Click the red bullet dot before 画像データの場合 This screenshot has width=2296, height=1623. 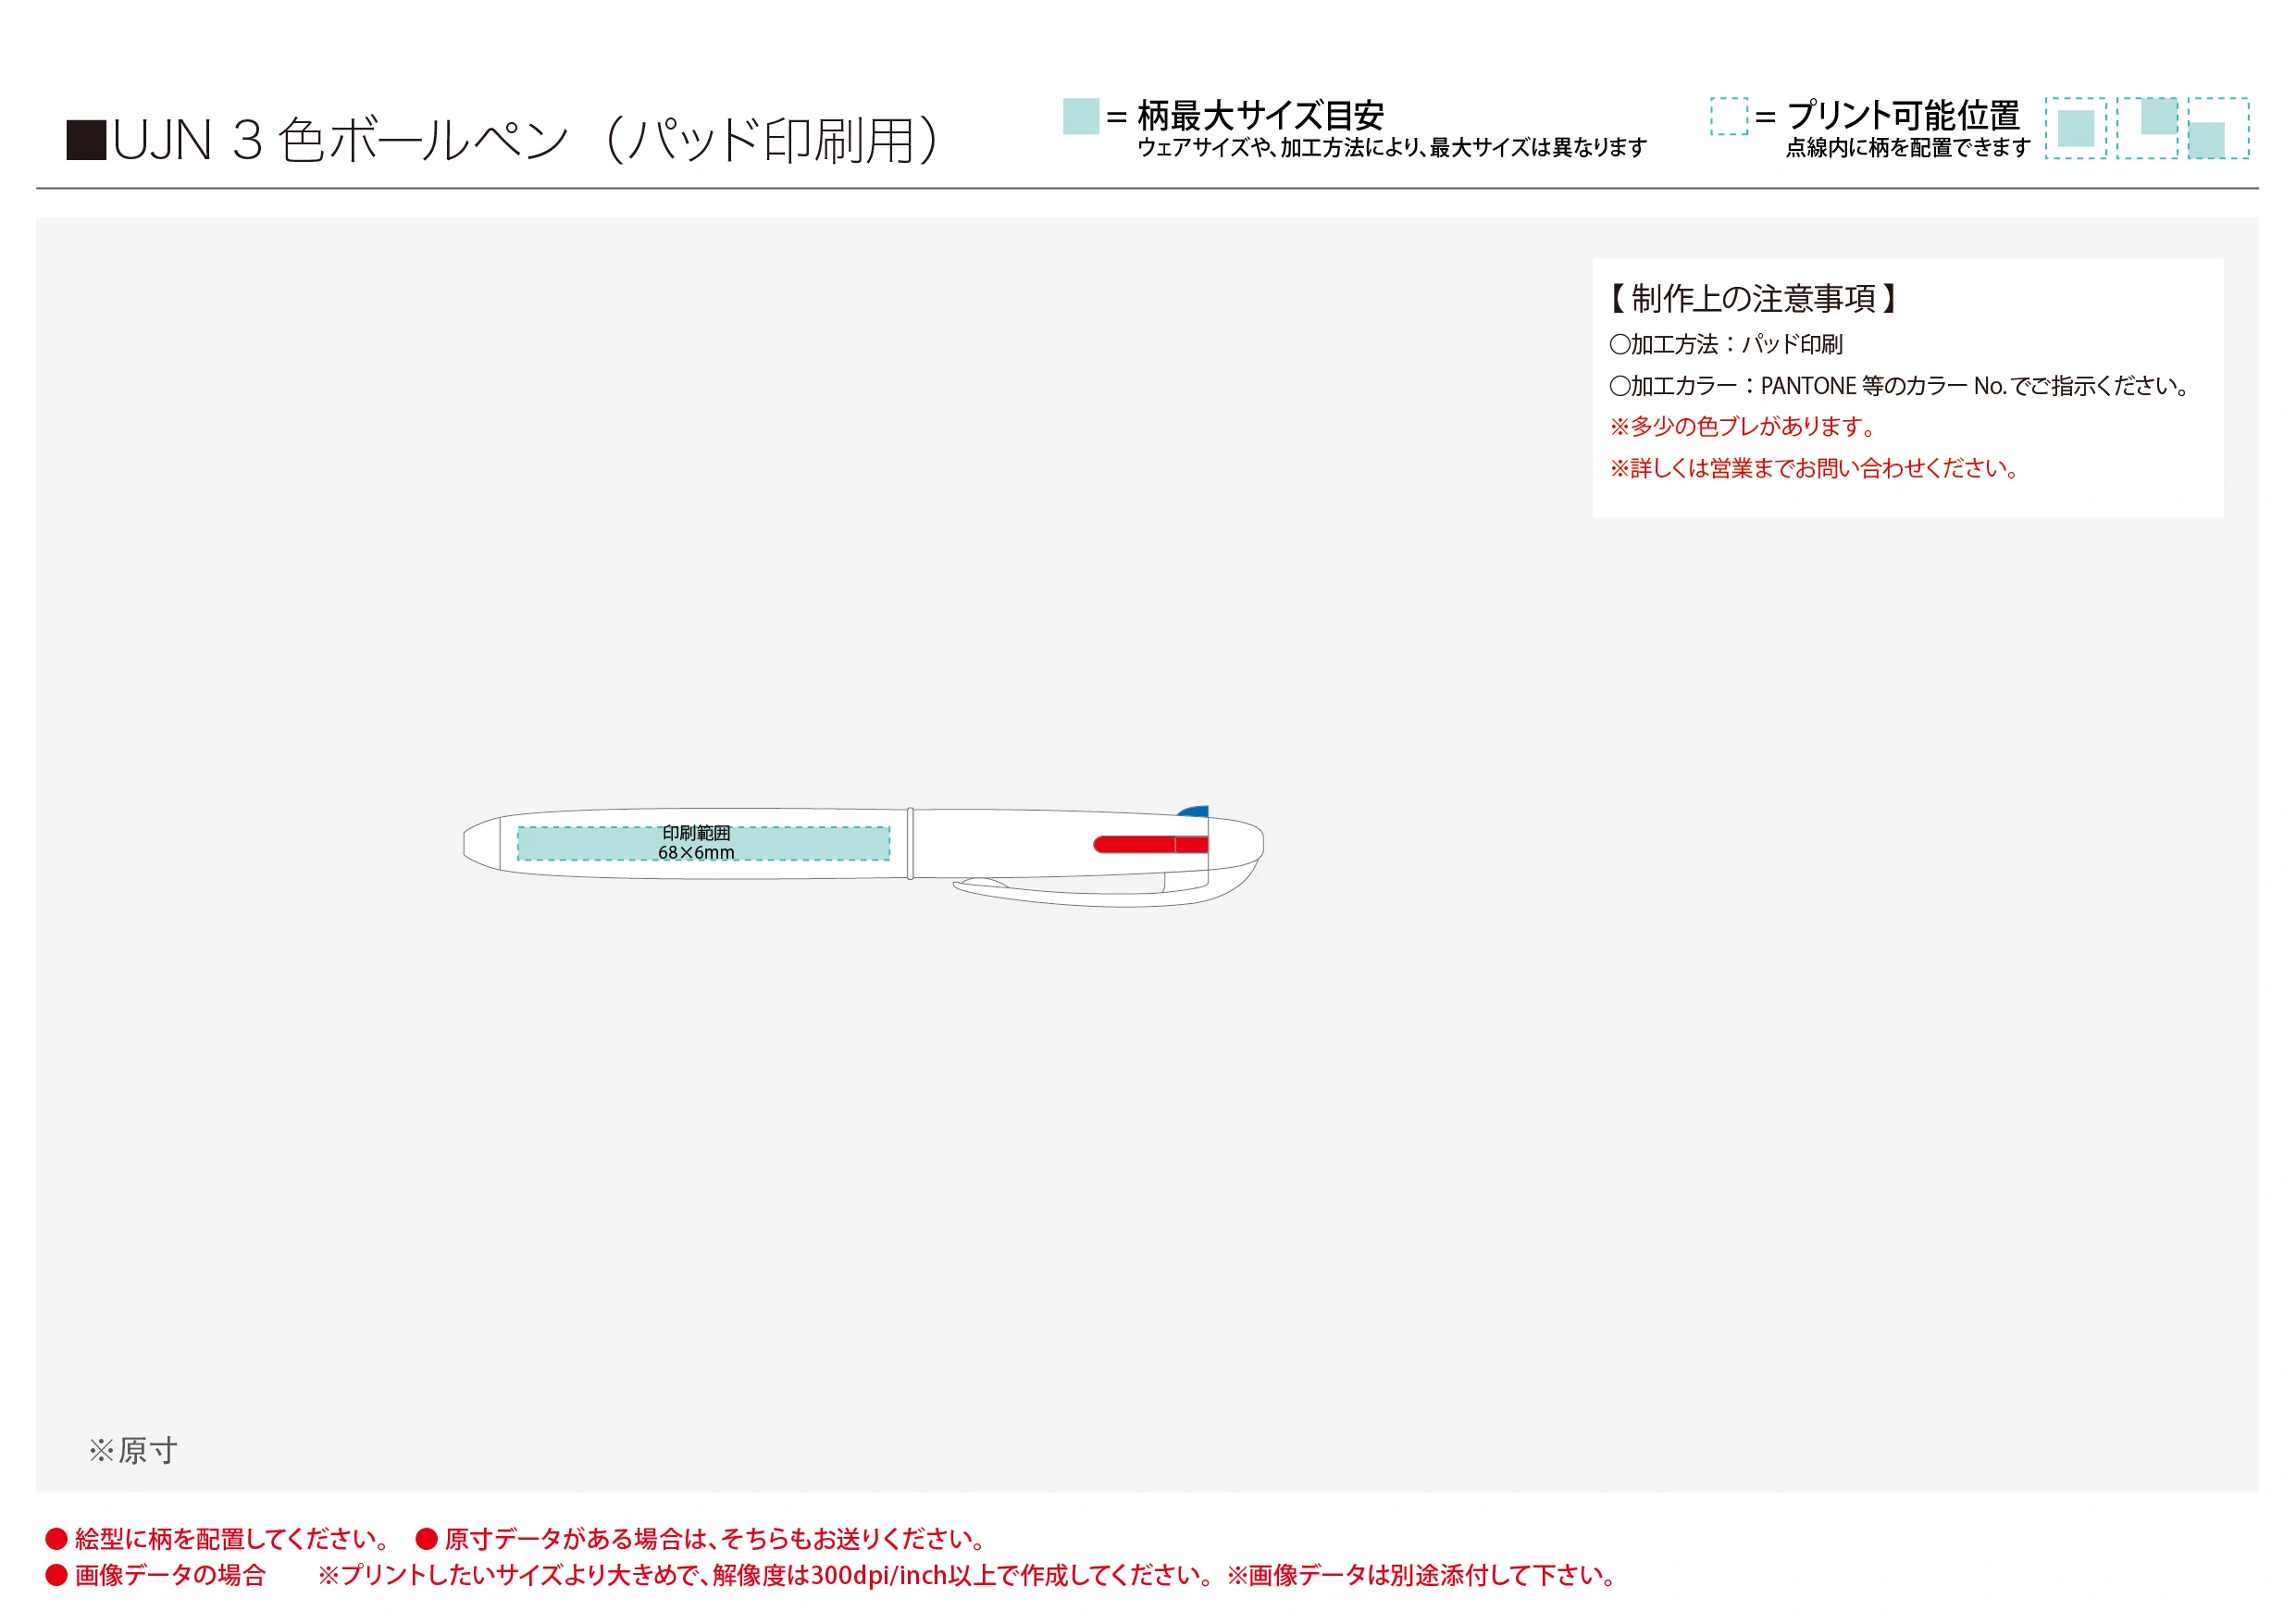coord(56,1576)
